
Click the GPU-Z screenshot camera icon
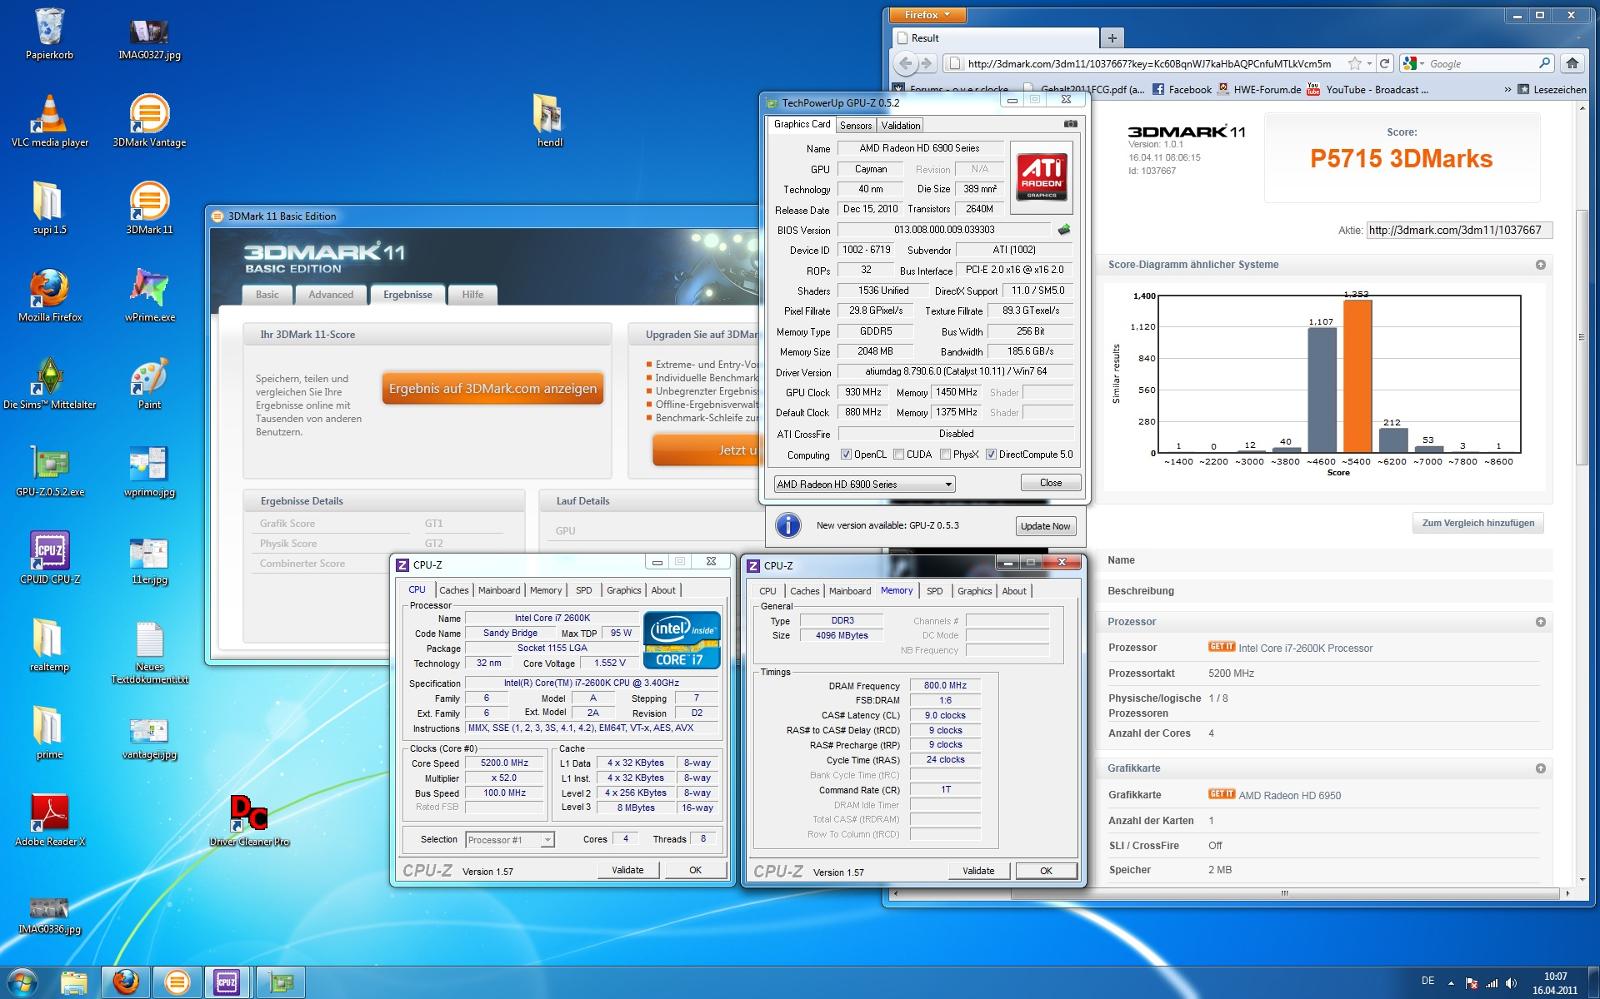[1070, 124]
